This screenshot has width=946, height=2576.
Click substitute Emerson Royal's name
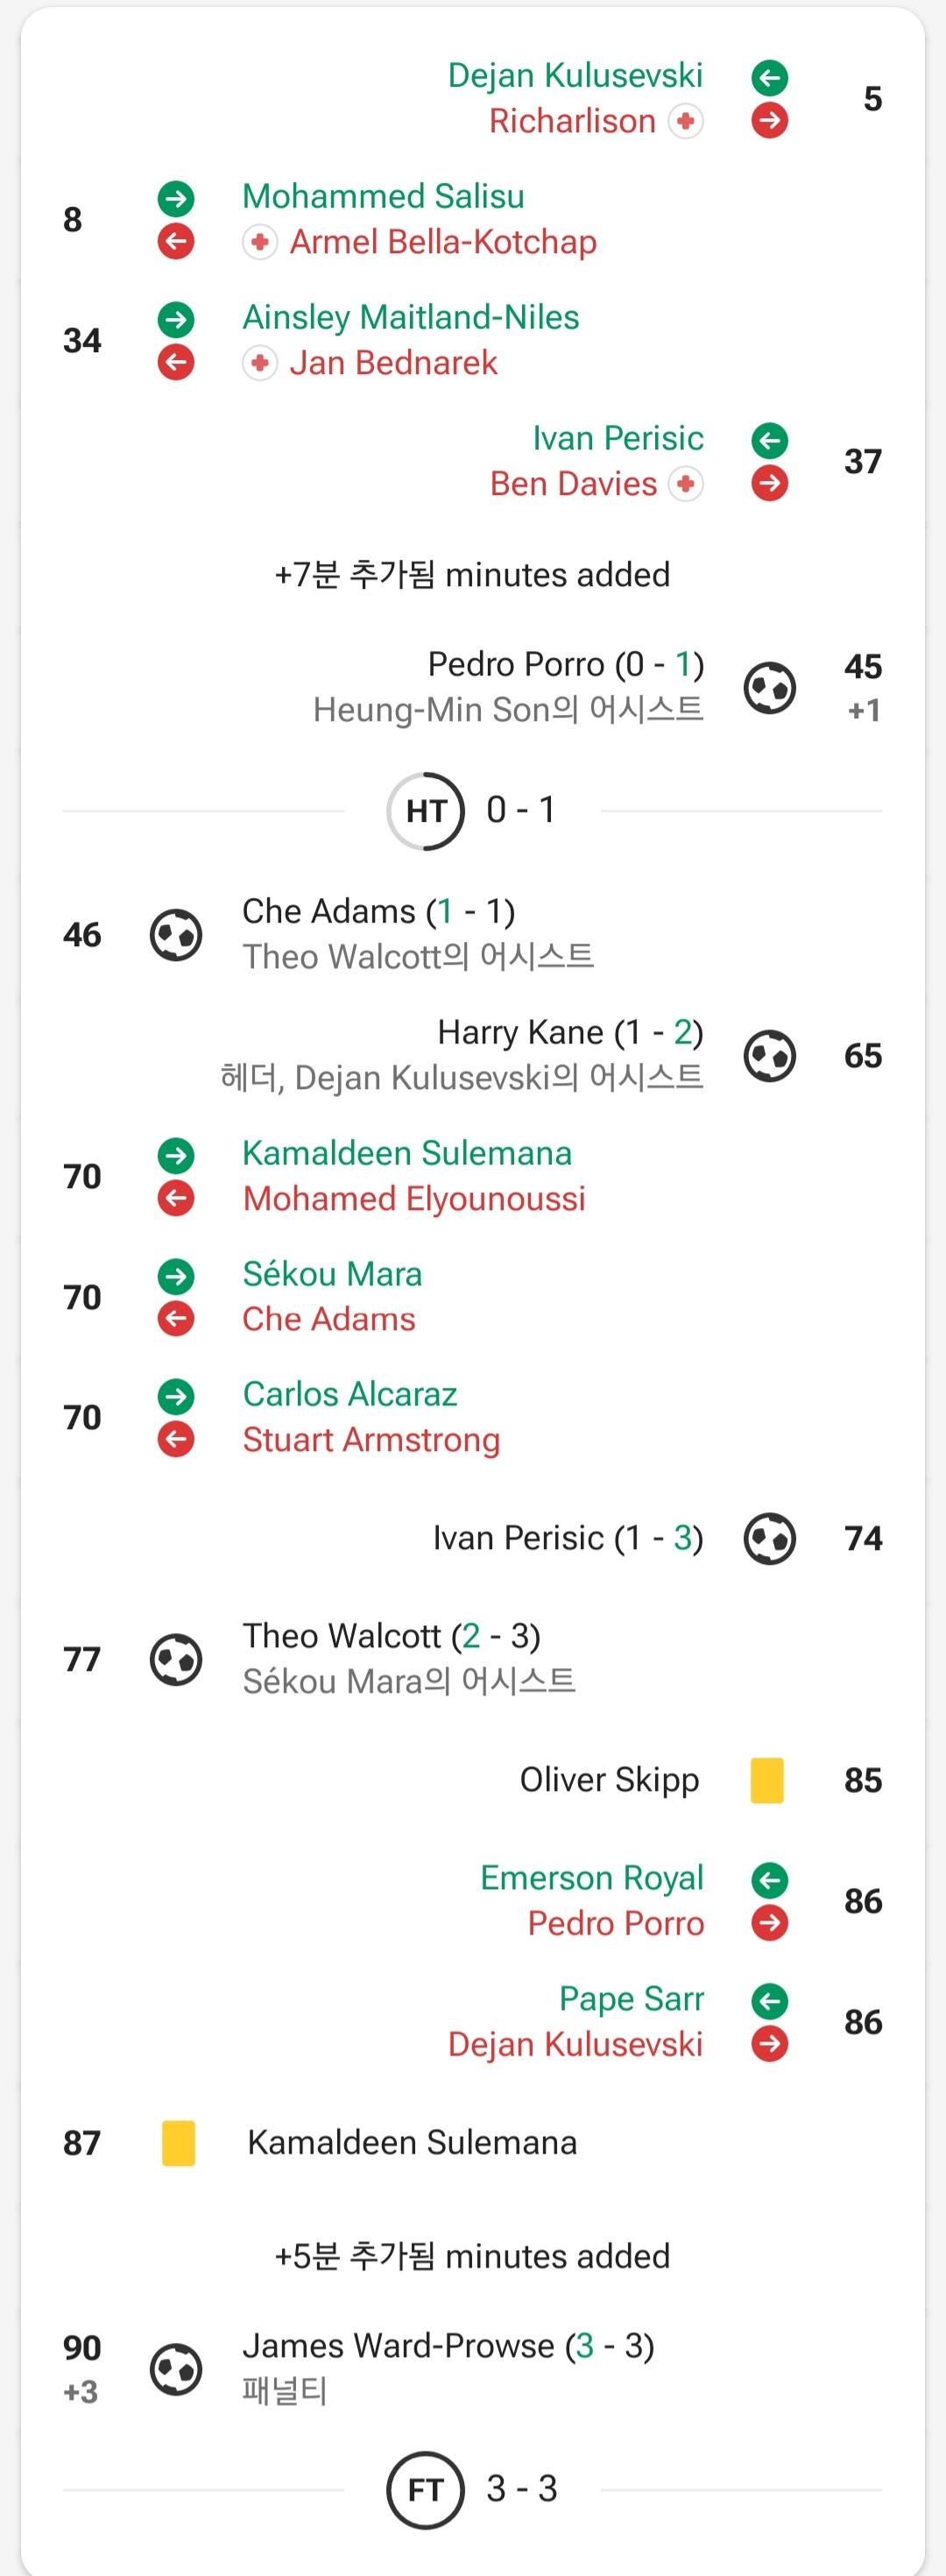(x=592, y=1878)
